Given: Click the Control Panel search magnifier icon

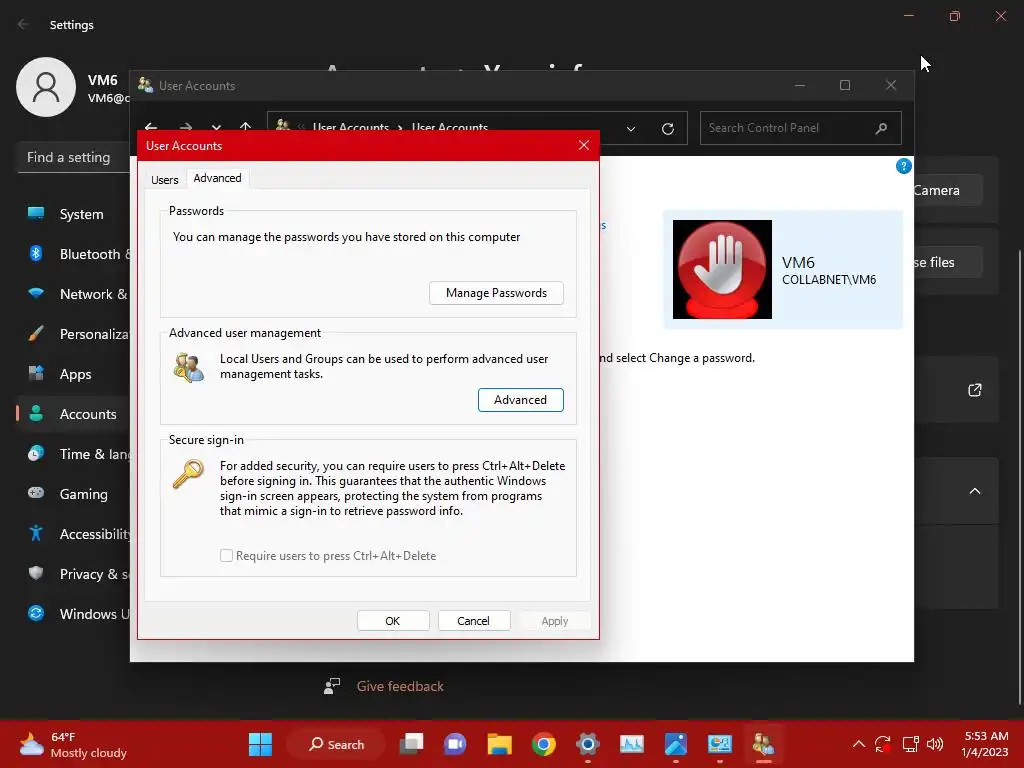Looking at the screenshot, I should pos(881,128).
